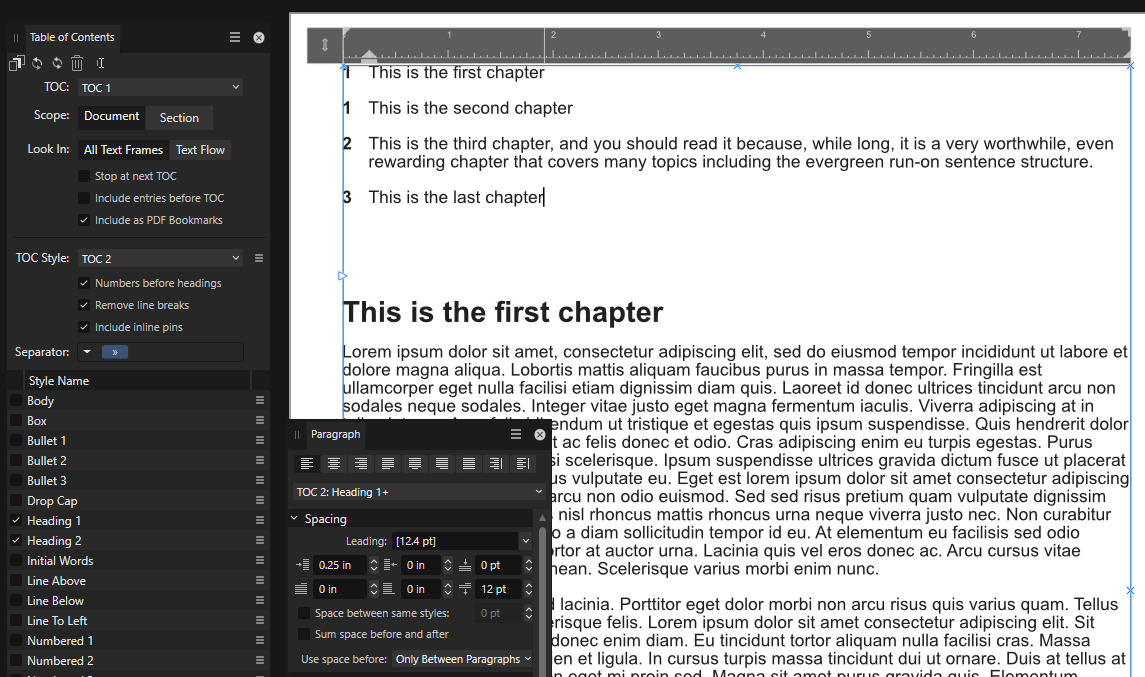Screen dimensions: 1145x677
Task: Toggle the Heading 2 style inclusion checkbox
Action: click(x=14, y=540)
